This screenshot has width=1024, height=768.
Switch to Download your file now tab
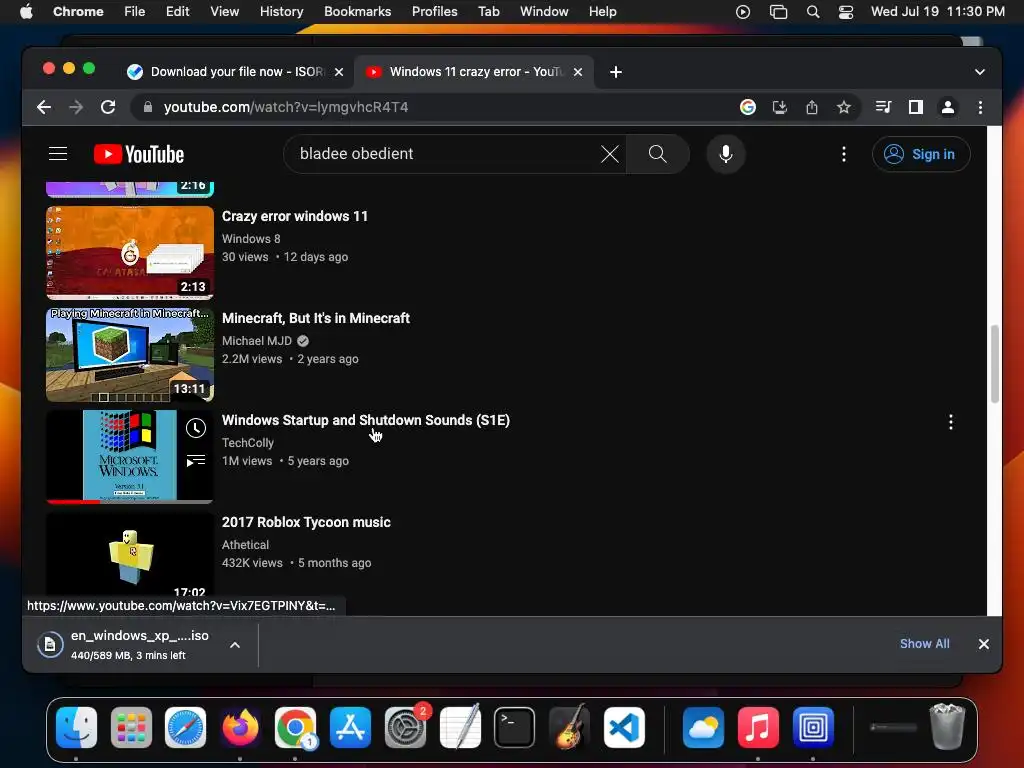tap(229, 72)
